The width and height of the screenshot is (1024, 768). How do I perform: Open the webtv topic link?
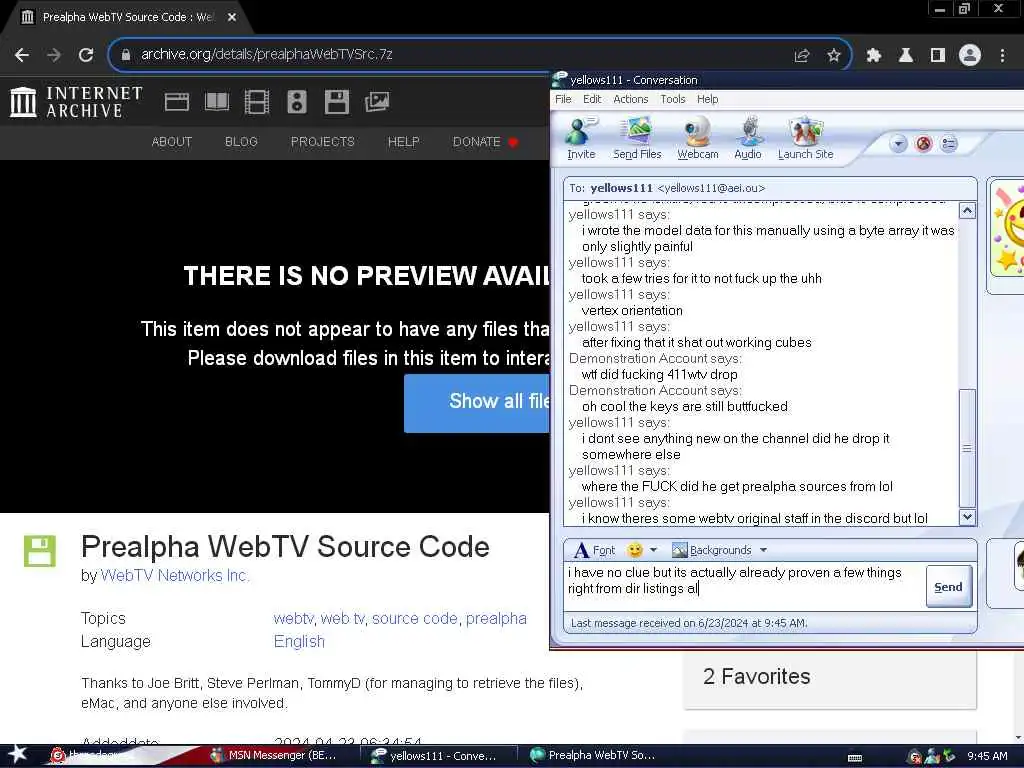293,618
